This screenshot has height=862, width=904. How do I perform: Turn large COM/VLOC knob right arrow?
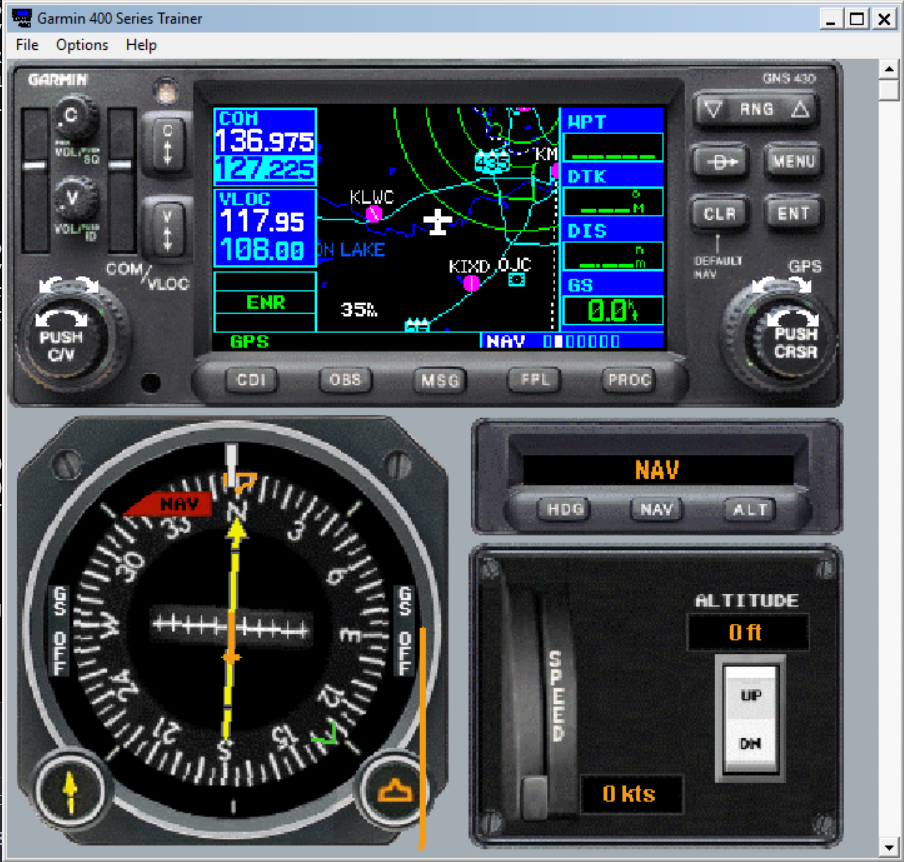click(88, 285)
